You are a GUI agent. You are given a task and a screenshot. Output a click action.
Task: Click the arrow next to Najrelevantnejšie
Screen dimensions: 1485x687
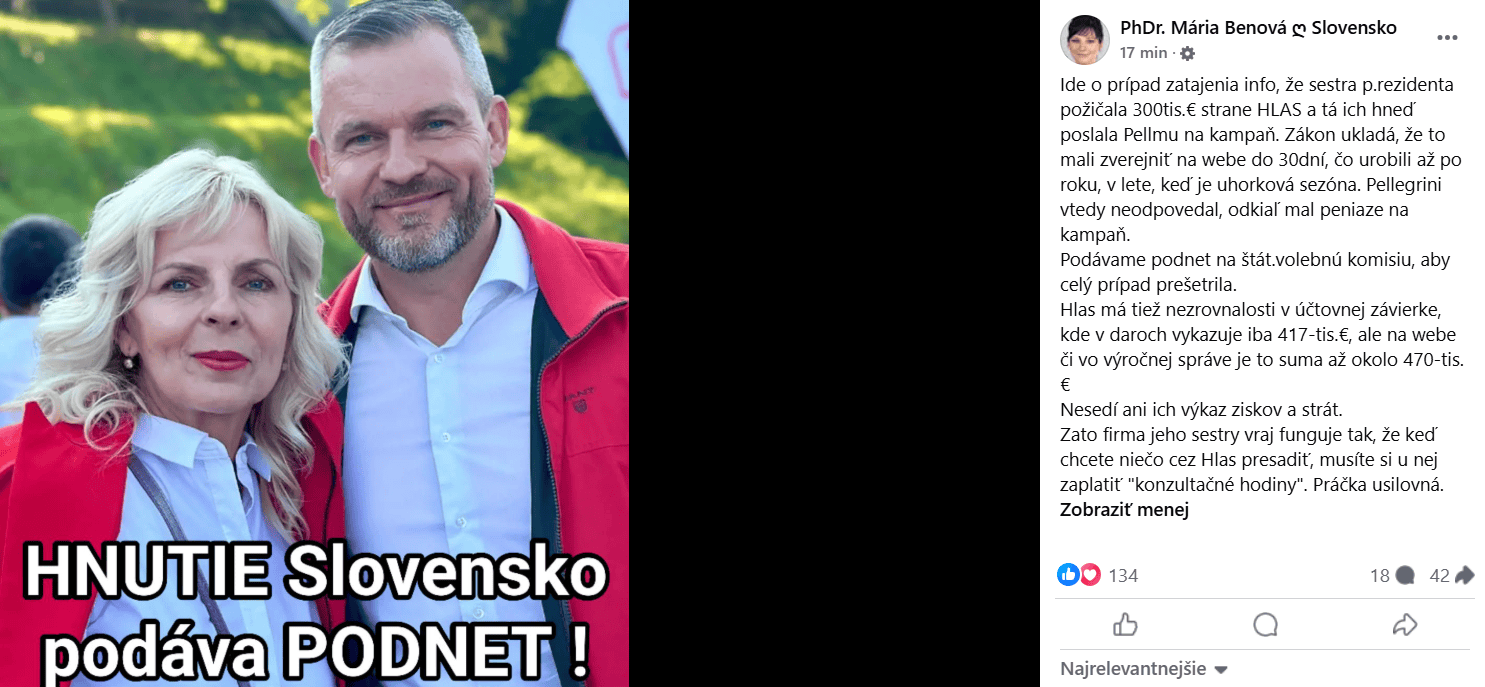(x=1220, y=670)
